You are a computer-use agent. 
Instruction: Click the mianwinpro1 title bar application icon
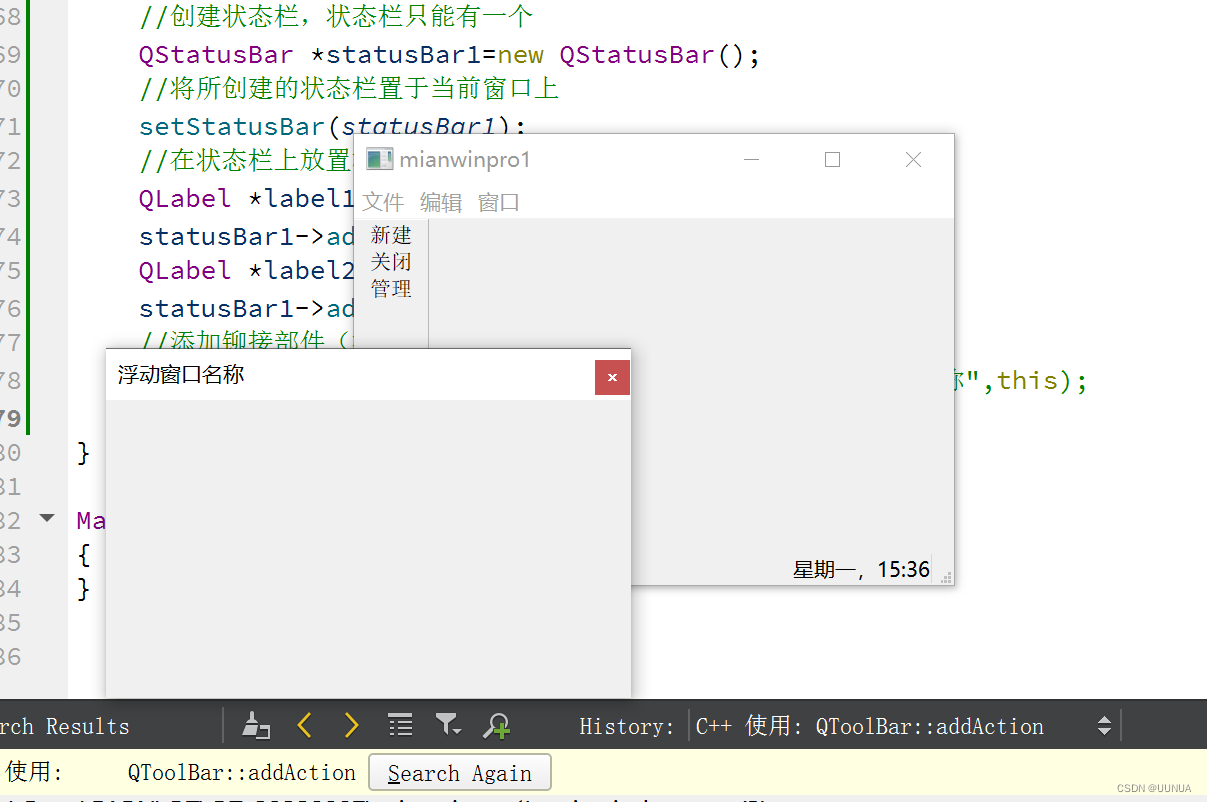[x=380, y=158]
